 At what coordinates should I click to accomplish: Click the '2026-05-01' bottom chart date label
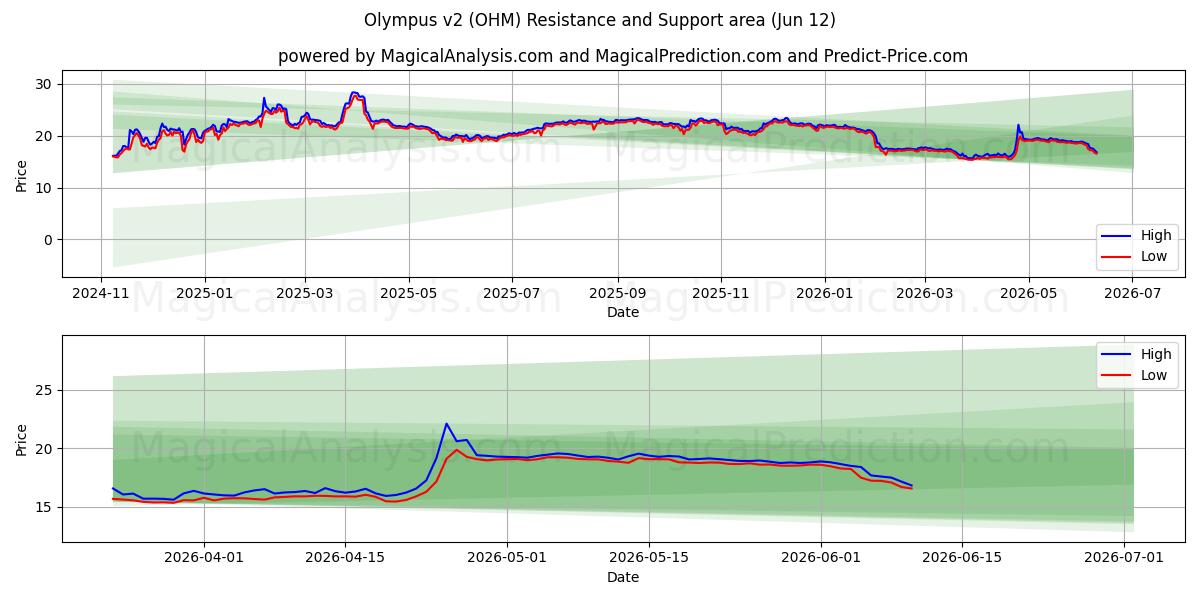click(506, 559)
